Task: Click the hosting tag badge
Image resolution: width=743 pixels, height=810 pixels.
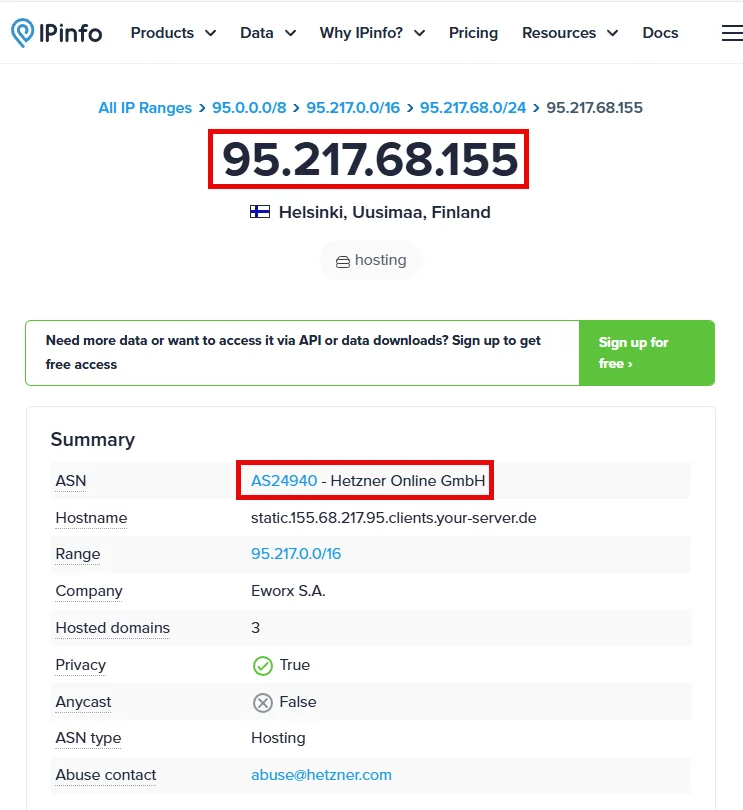Action: pos(371,260)
